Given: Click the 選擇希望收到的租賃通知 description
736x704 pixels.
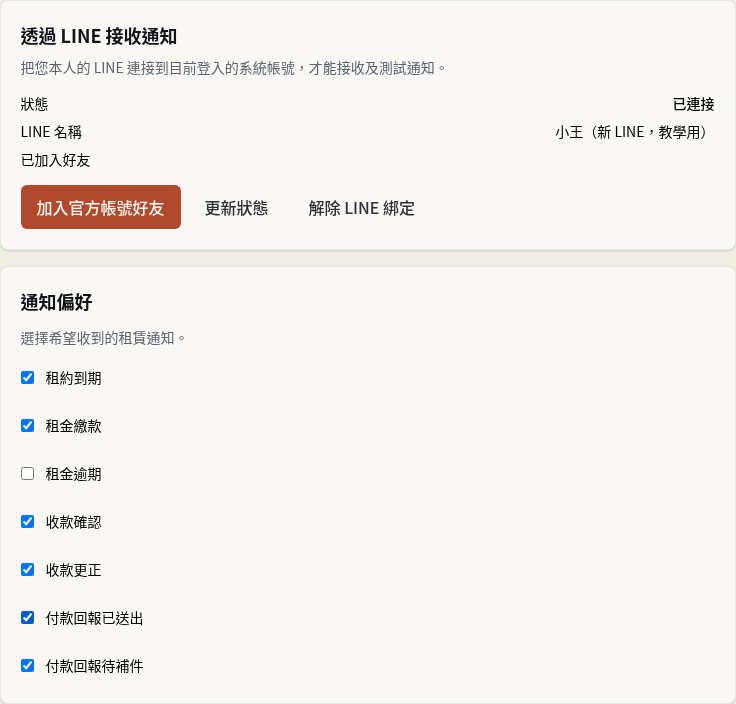Looking at the screenshot, I should tap(103, 338).
